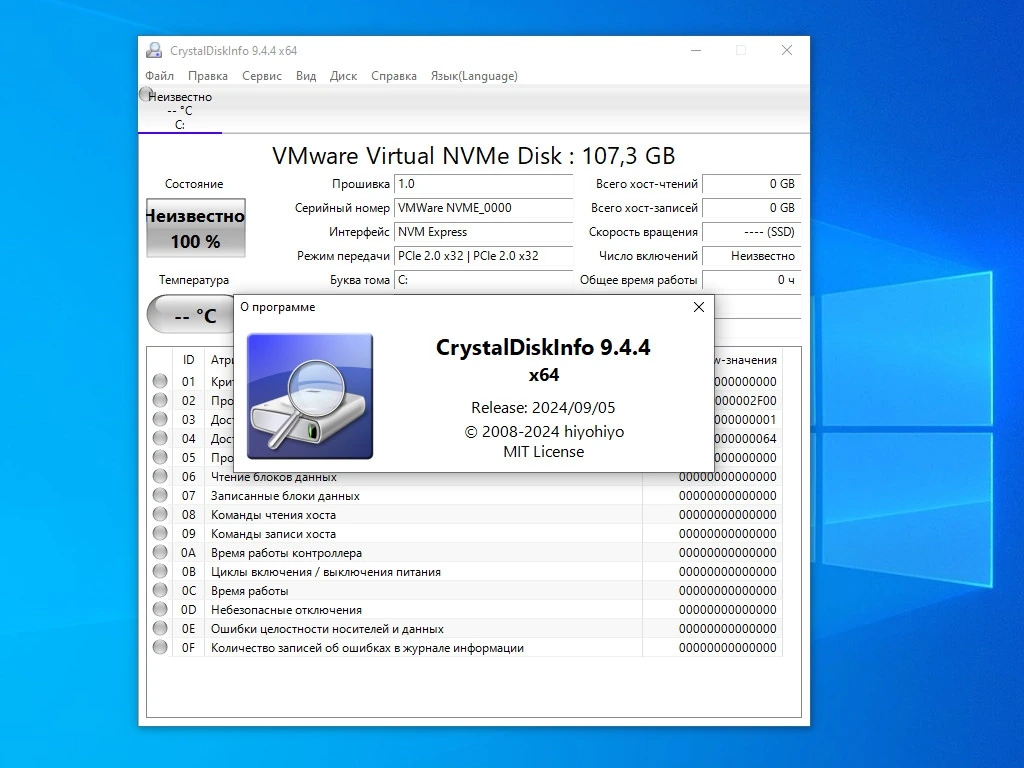The image size is (1024, 768).
Task: Click the status circle for attribute 06
Action: 160,476
